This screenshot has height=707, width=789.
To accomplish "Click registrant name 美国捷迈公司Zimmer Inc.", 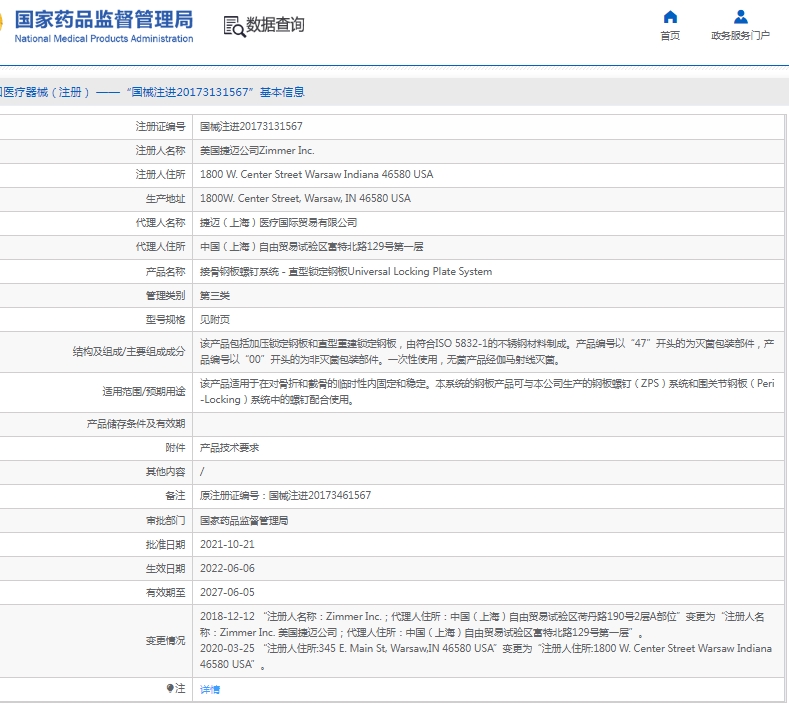I will [x=257, y=150].
